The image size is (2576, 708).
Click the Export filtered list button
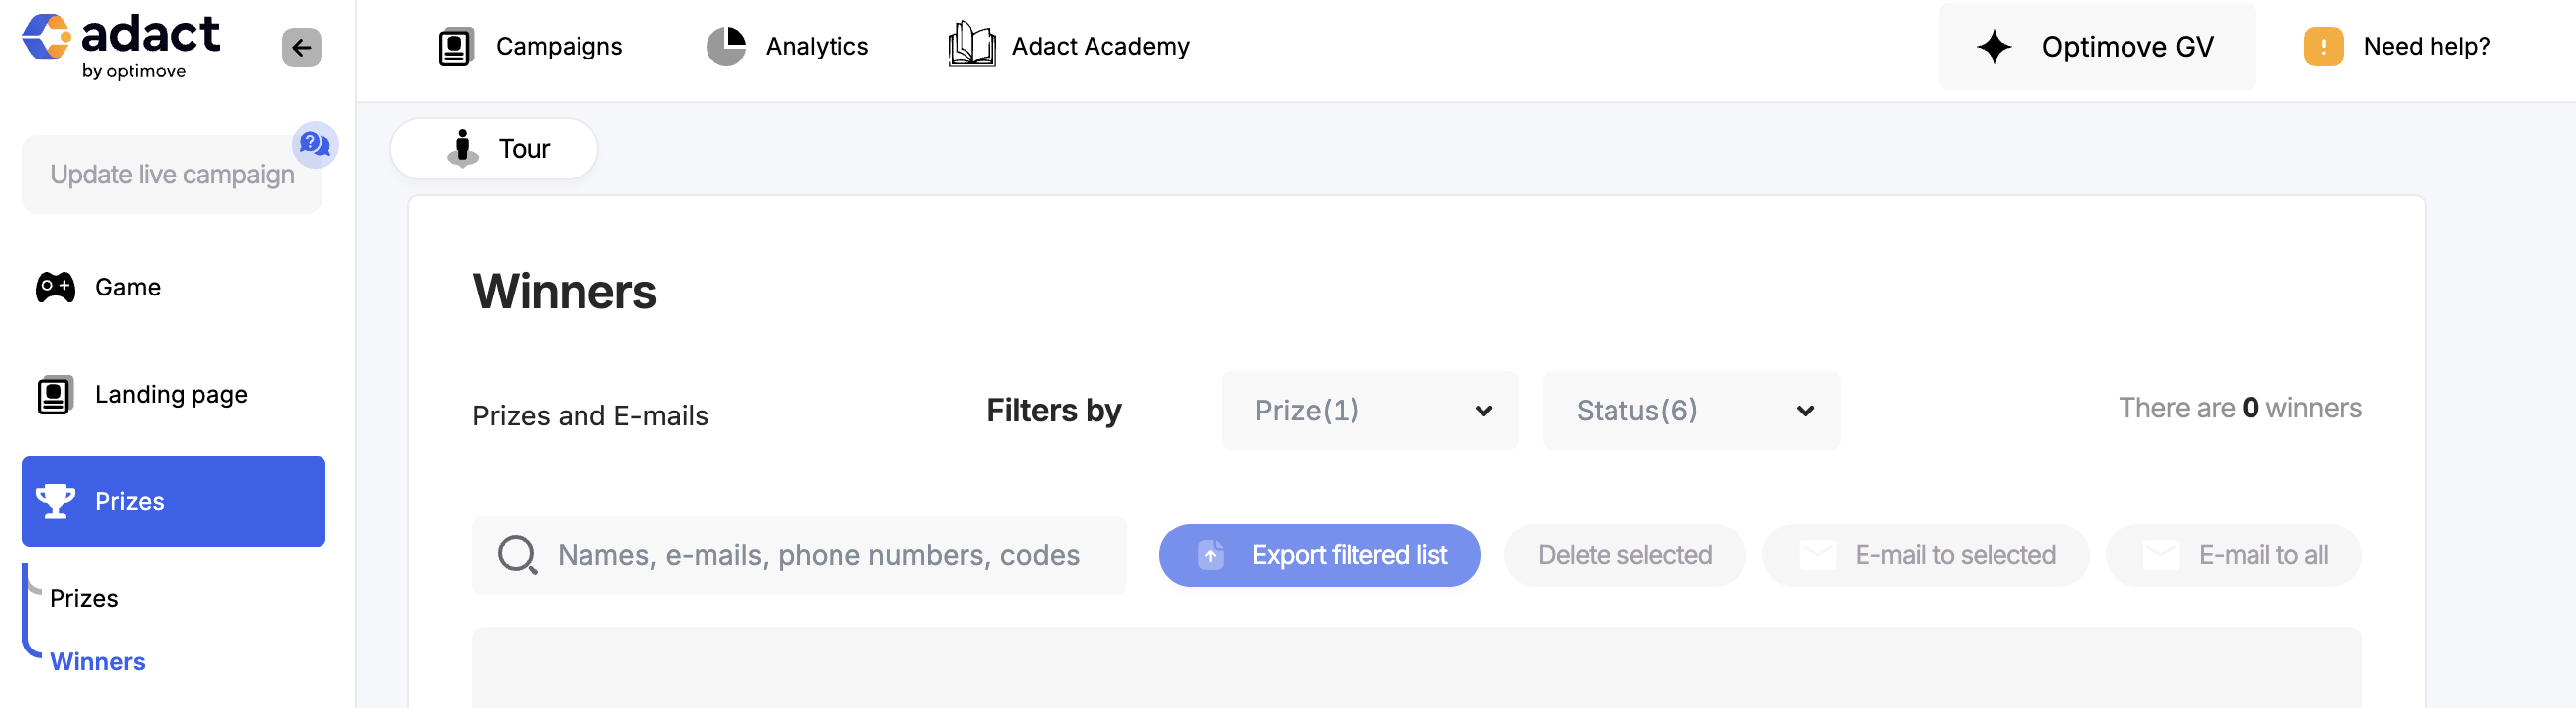(x=1319, y=555)
